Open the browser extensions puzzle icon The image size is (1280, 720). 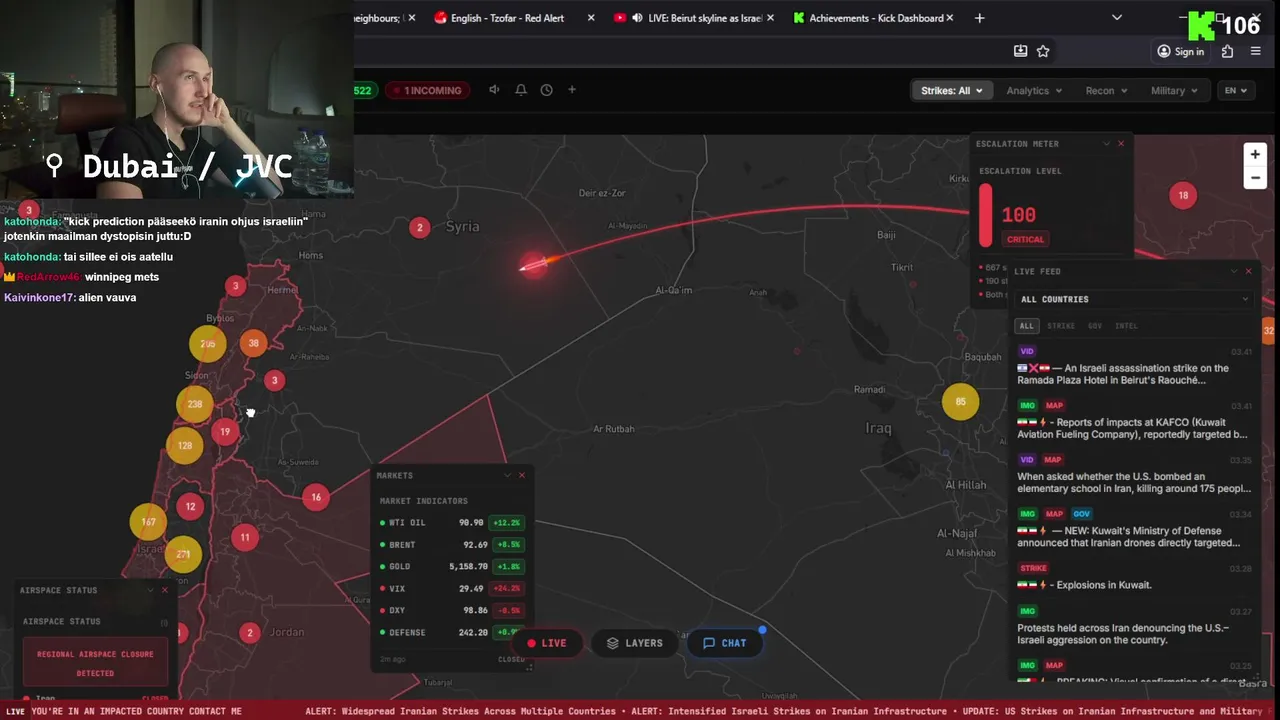pos(1228,51)
